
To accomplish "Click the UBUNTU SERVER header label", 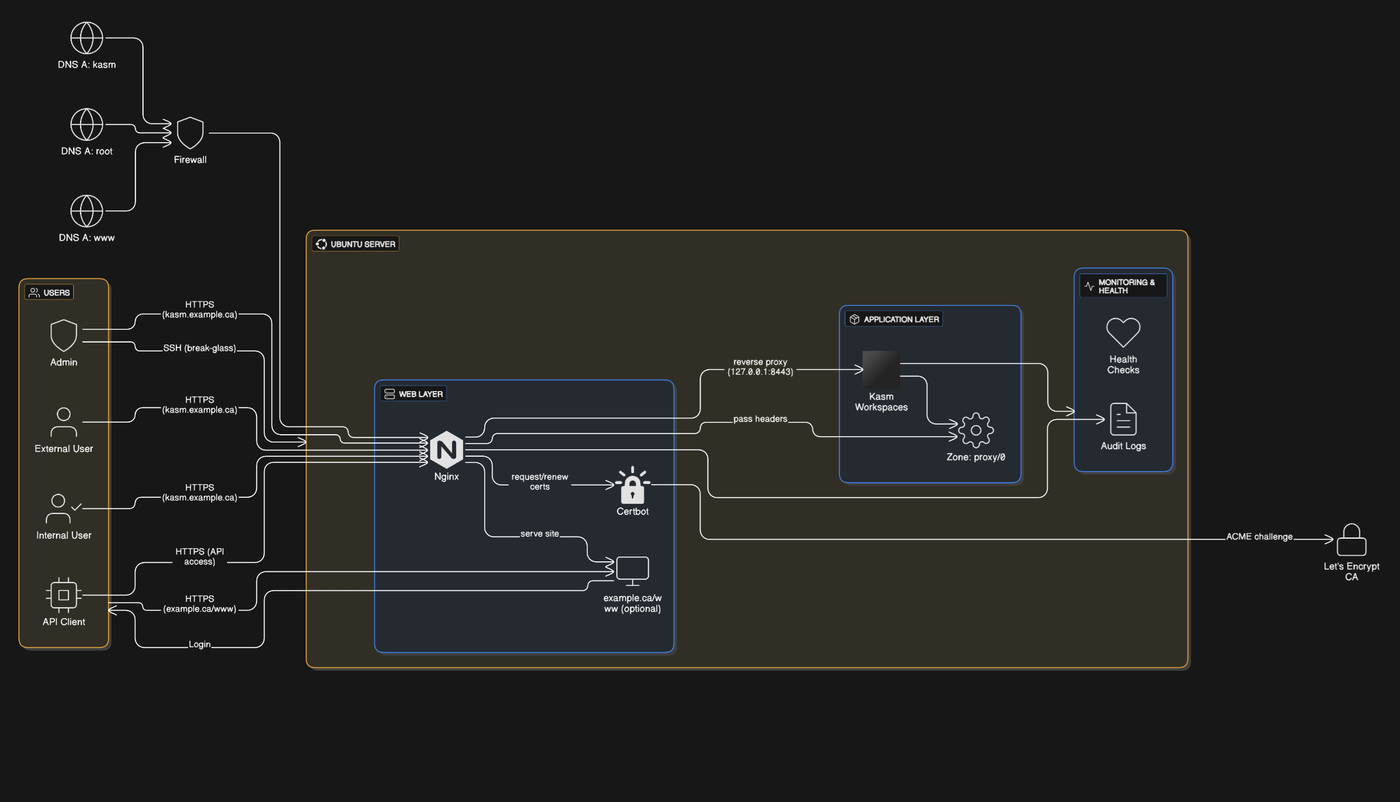I will [355, 243].
